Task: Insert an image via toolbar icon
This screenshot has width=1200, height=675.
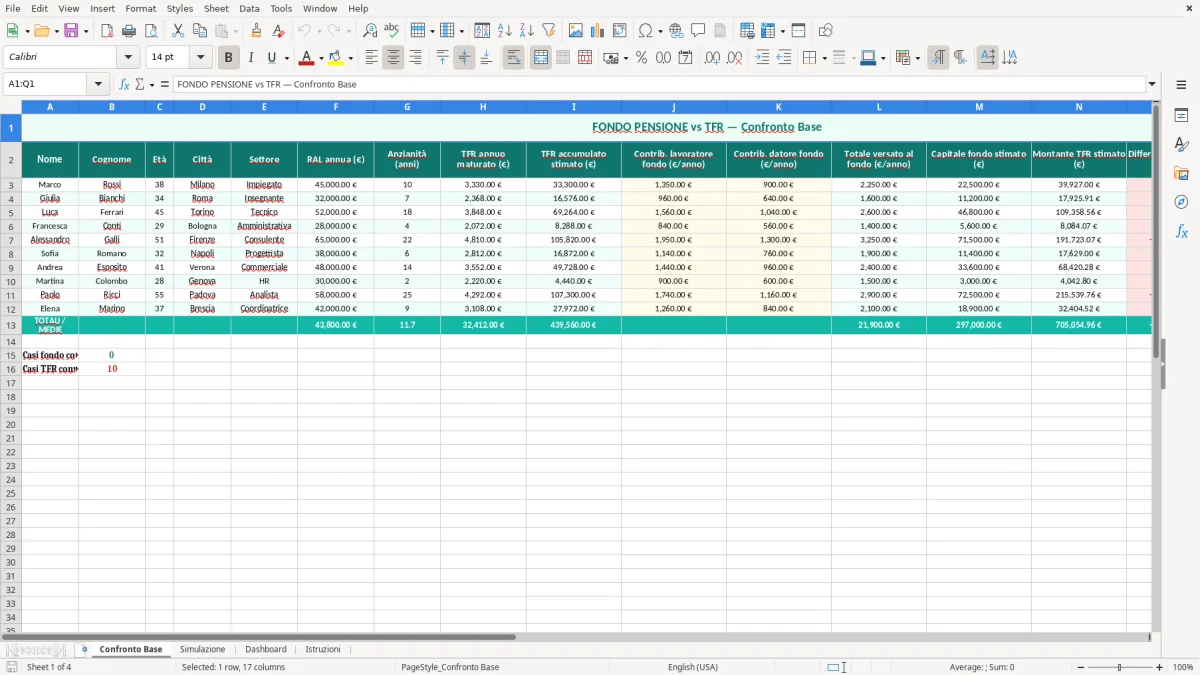Action: [576, 31]
